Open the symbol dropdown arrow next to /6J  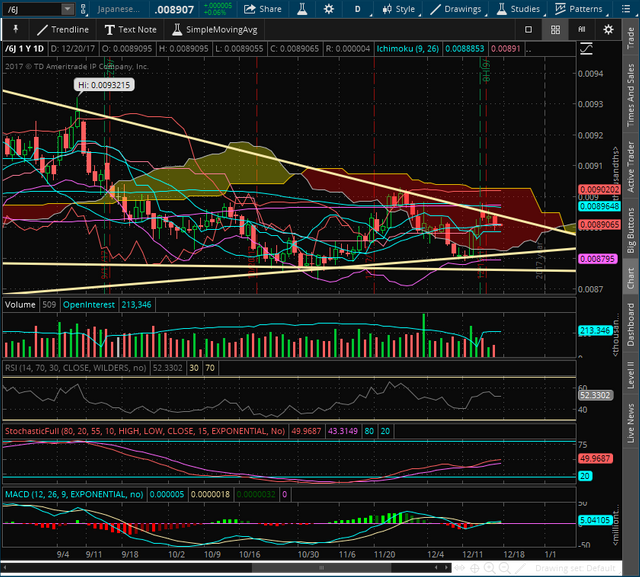(68, 9)
